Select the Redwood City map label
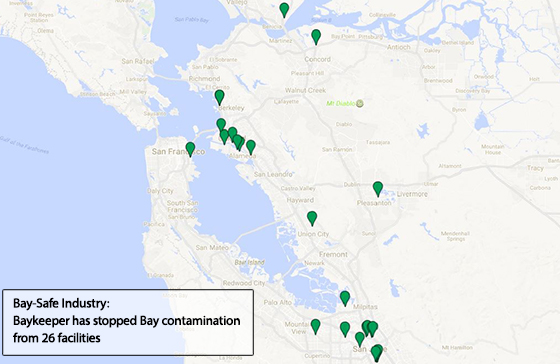 pos(244,283)
